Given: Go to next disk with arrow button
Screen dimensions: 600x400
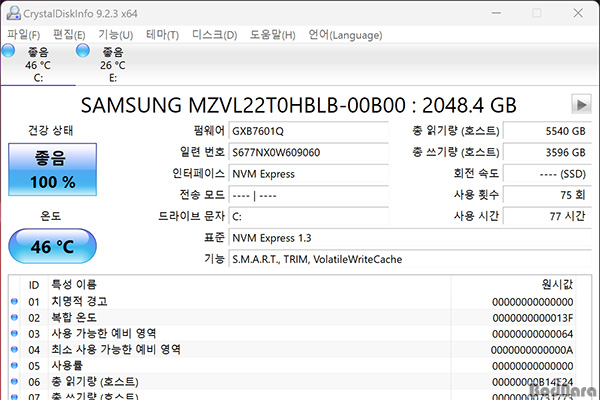Looking at the screenshot, I should tap(581, 104).
